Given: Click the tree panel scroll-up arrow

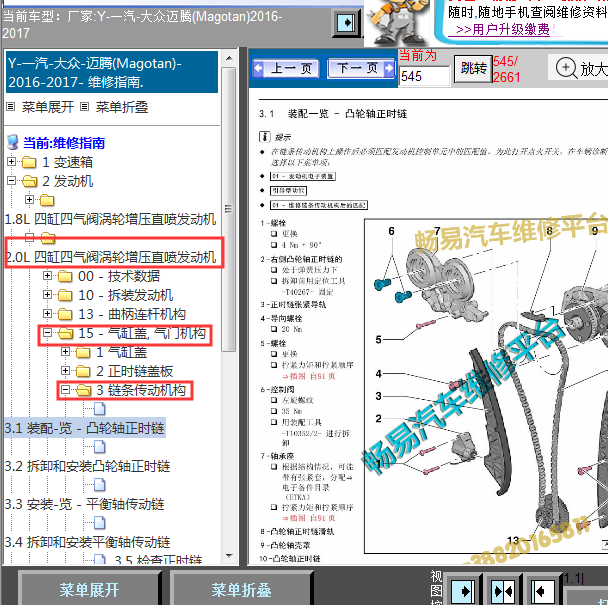Looking at the screenshot, I should pyautogui.click(x=229, y=58).
